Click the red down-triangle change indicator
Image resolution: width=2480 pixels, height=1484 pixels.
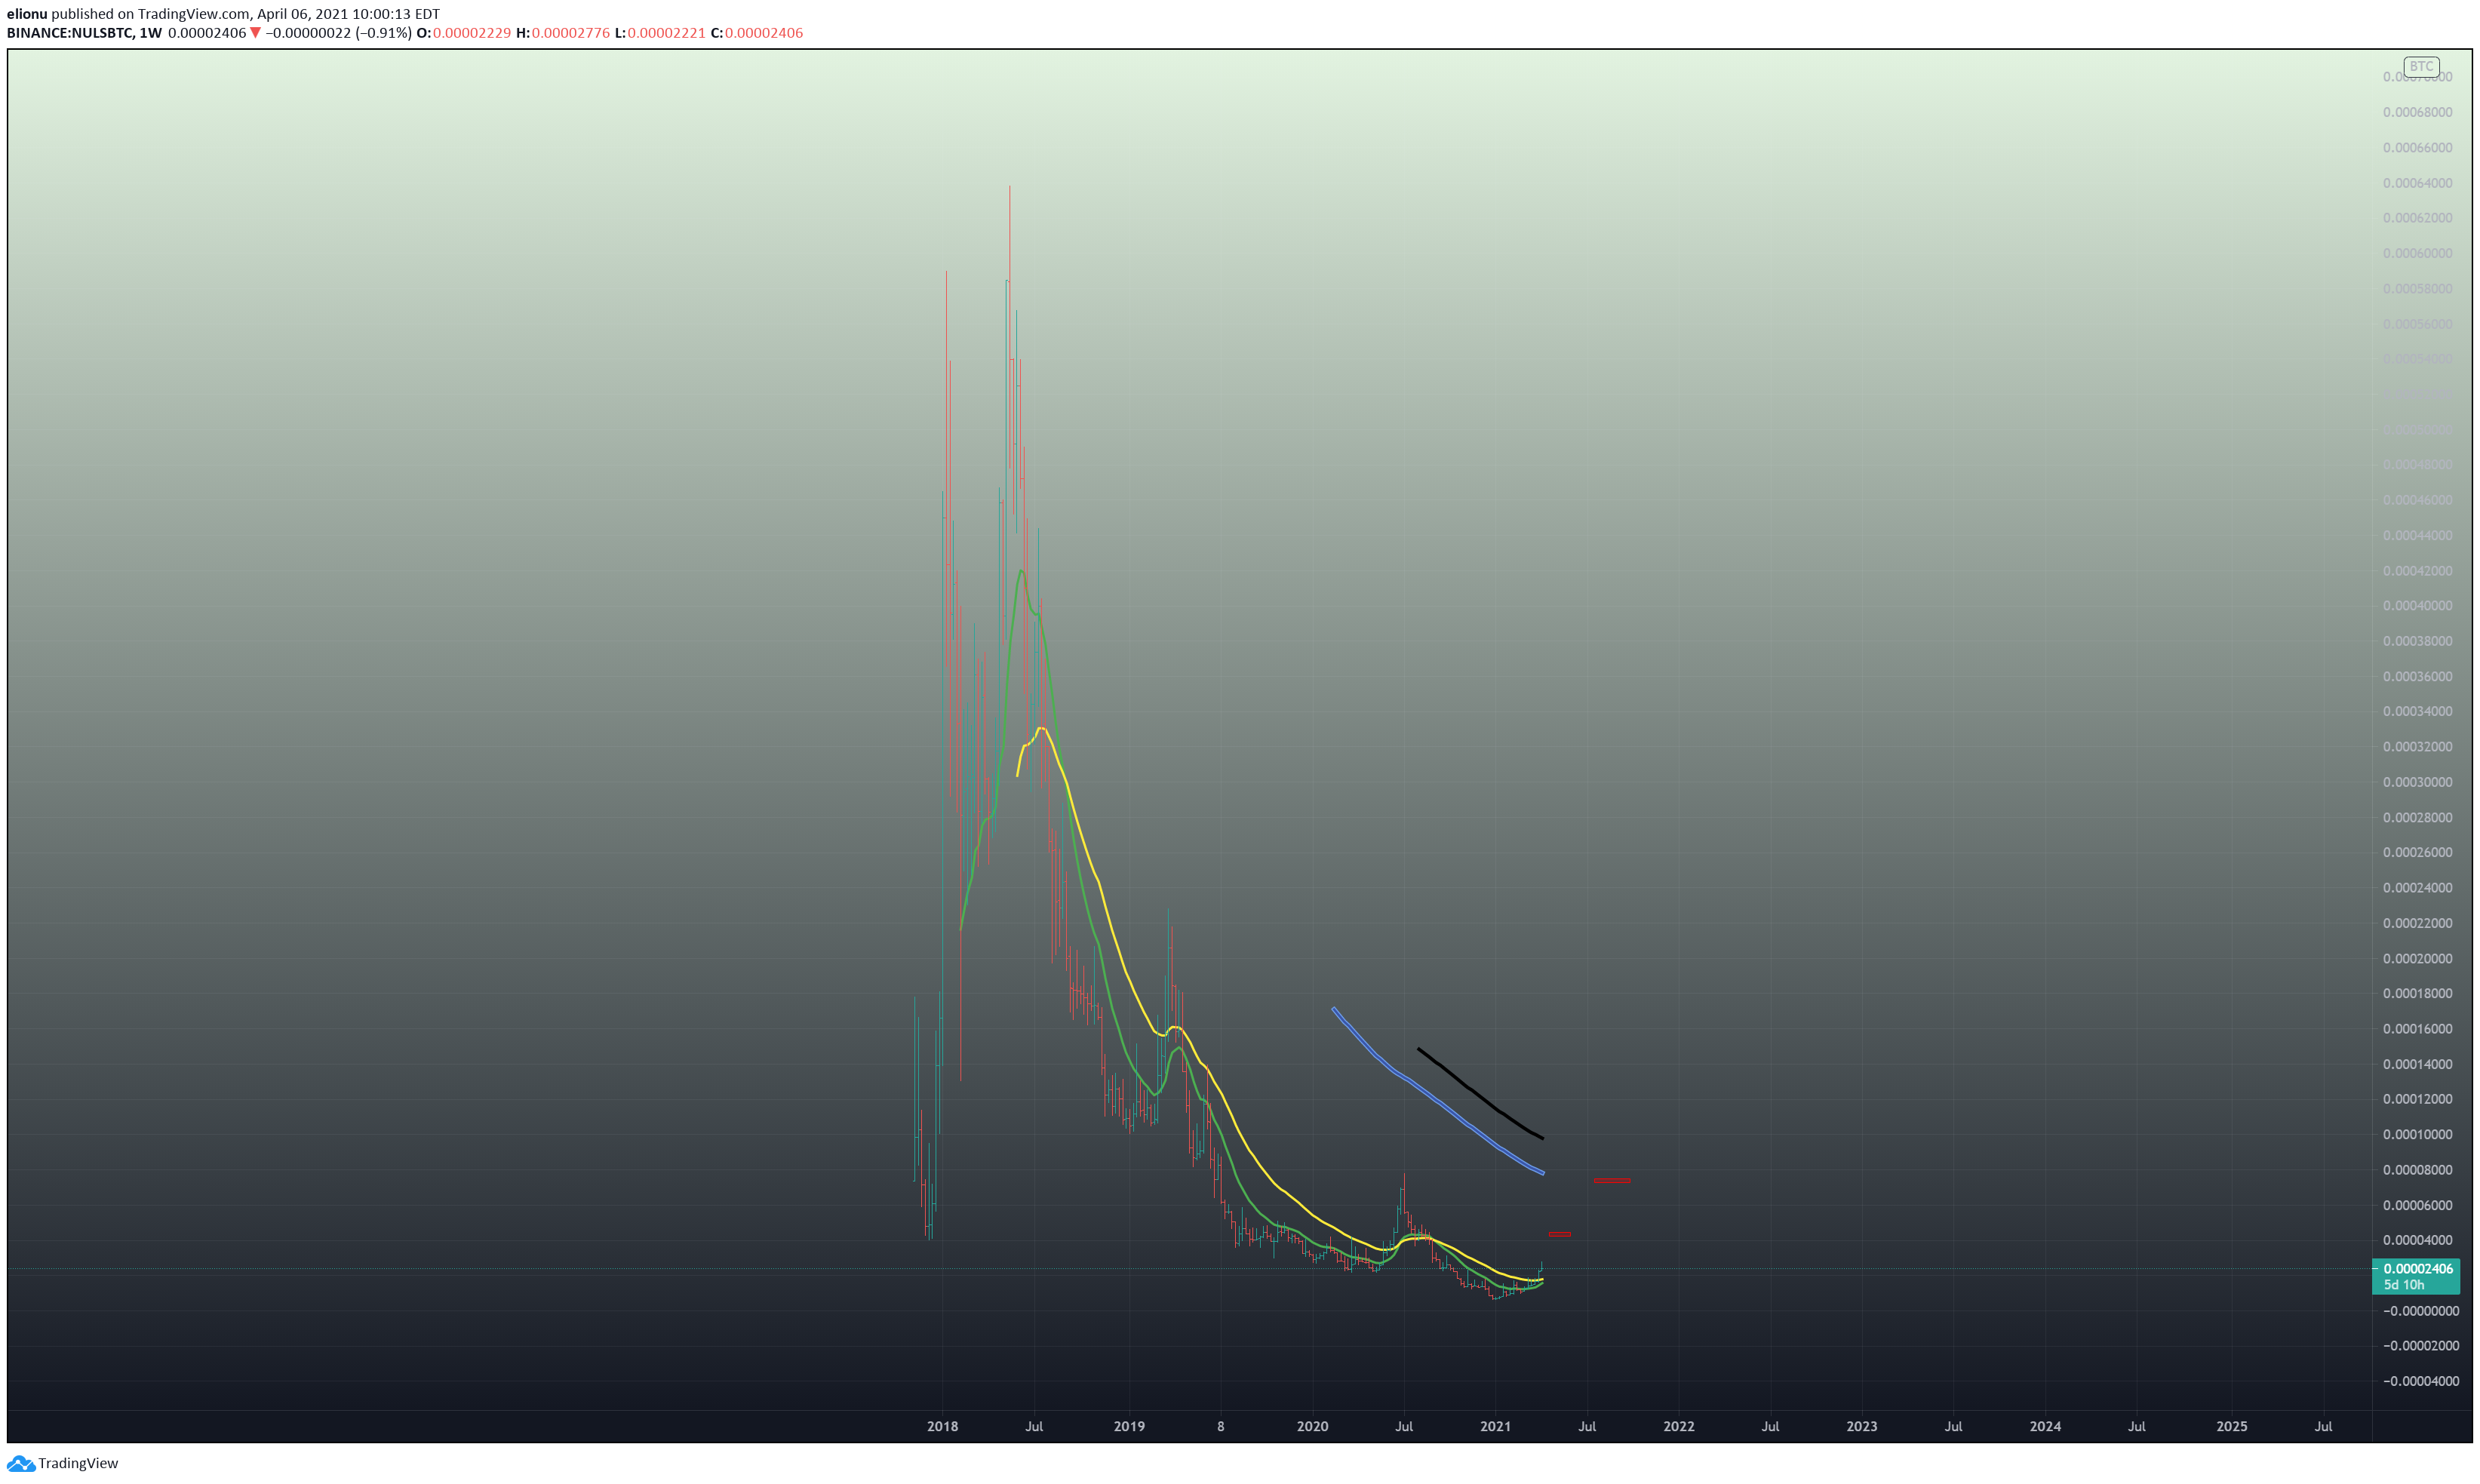click(x=255, y=33)
